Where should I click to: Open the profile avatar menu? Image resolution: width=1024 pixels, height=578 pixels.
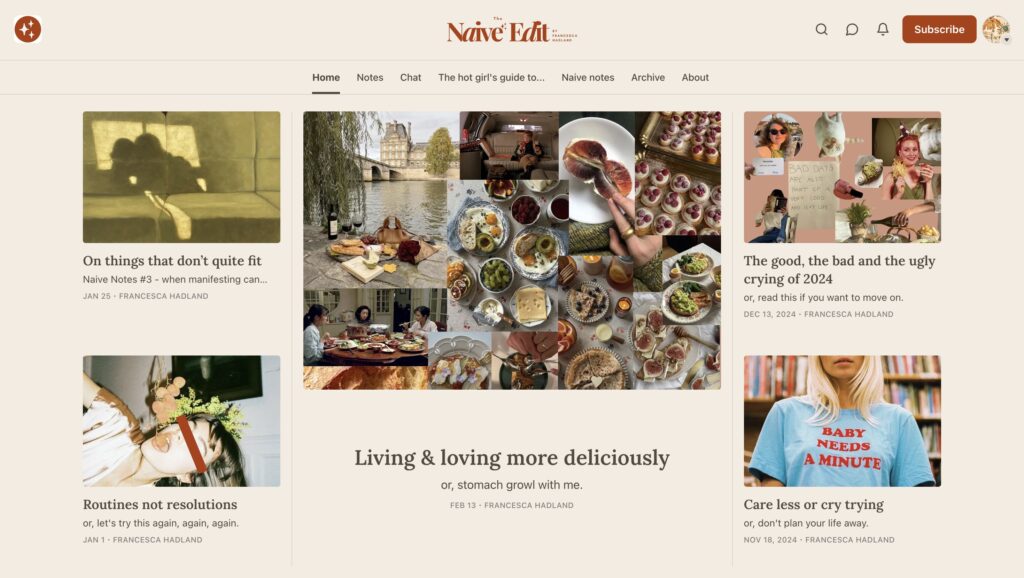[x=997, y=29]
